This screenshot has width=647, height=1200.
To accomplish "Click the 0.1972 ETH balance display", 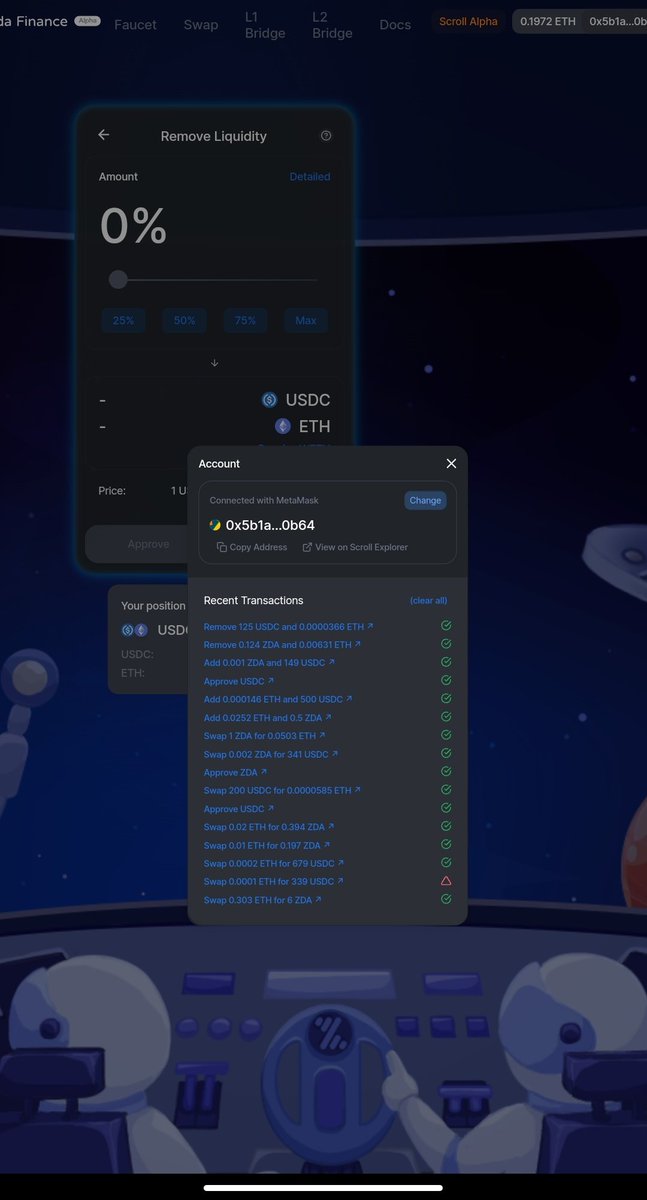I will (x=548, y=21).
